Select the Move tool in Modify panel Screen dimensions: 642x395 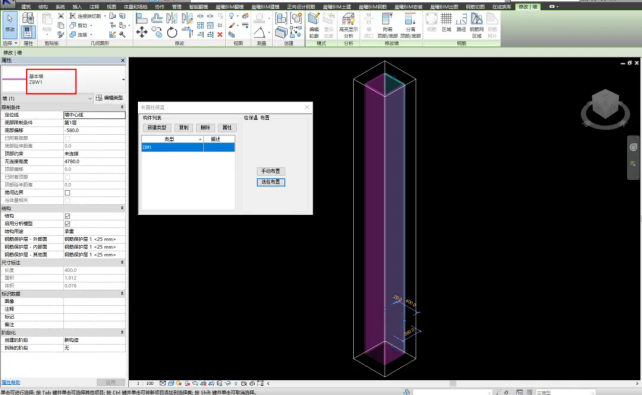(x=142, y=32)
